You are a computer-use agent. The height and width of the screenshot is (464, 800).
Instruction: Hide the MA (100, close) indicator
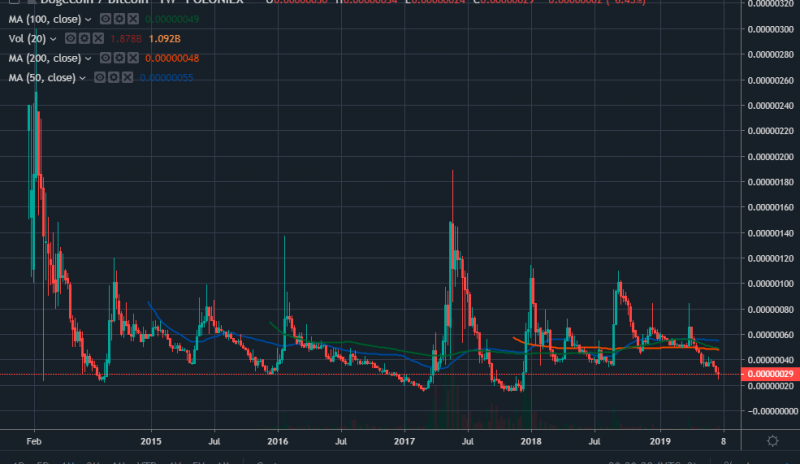coord(105,19)
